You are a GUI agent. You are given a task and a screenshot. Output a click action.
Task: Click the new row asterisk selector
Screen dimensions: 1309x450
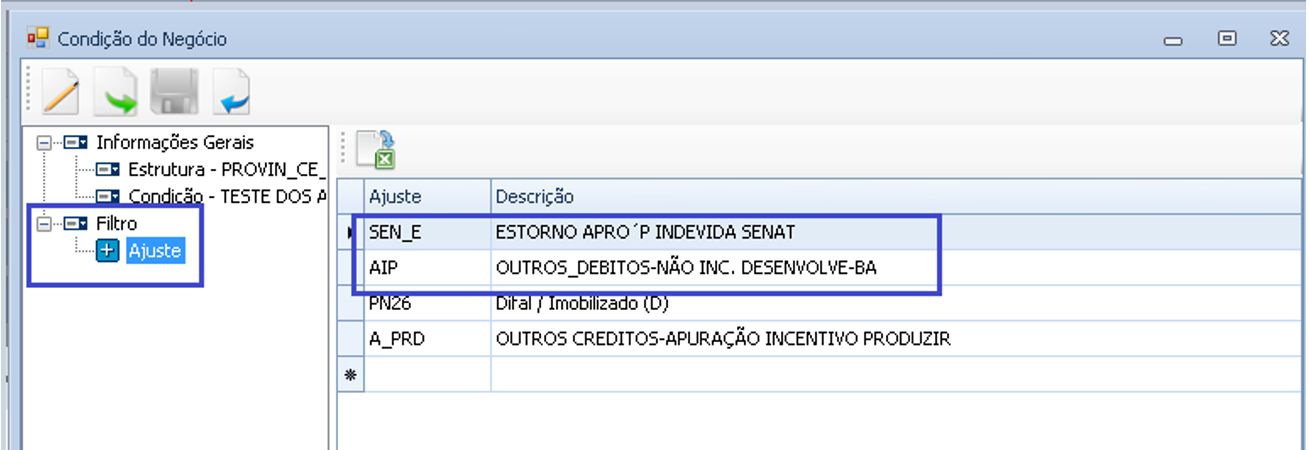[350, 374]
